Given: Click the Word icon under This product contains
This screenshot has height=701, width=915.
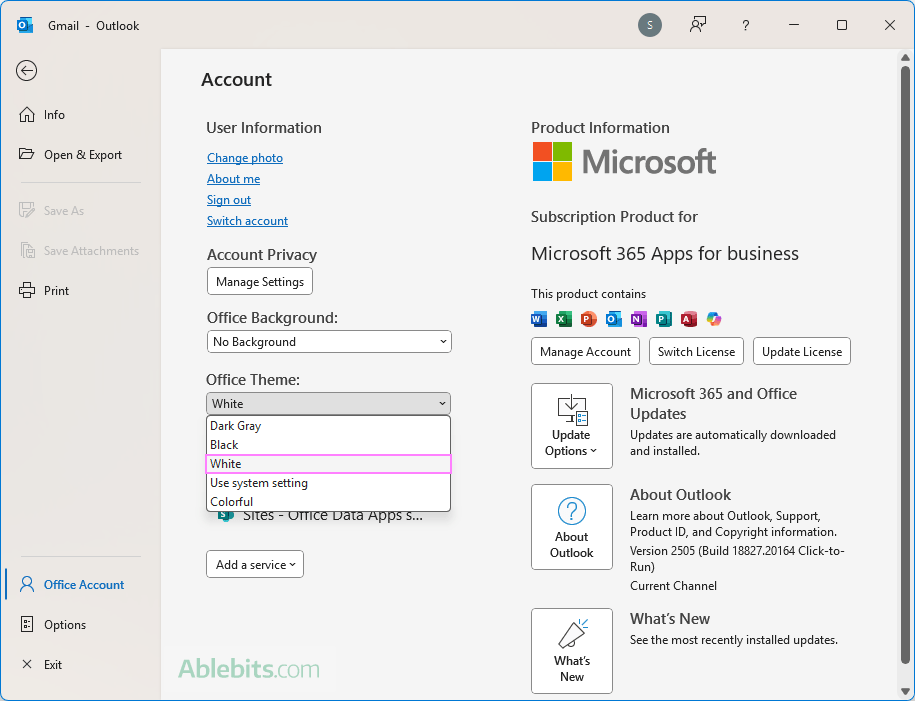Looking at the screenshot, I should (539, 319).
